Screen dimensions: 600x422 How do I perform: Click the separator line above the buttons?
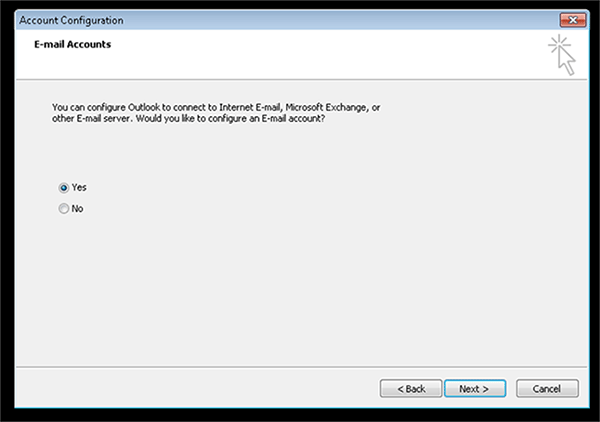(302, 367)
